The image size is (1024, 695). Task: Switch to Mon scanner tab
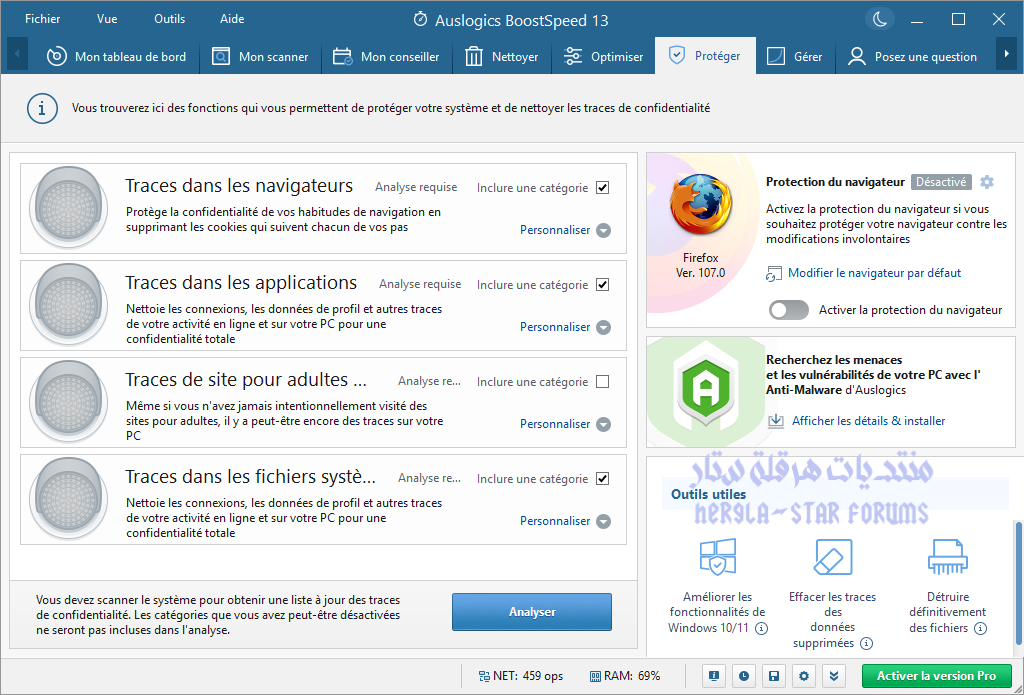coord(261,57)
